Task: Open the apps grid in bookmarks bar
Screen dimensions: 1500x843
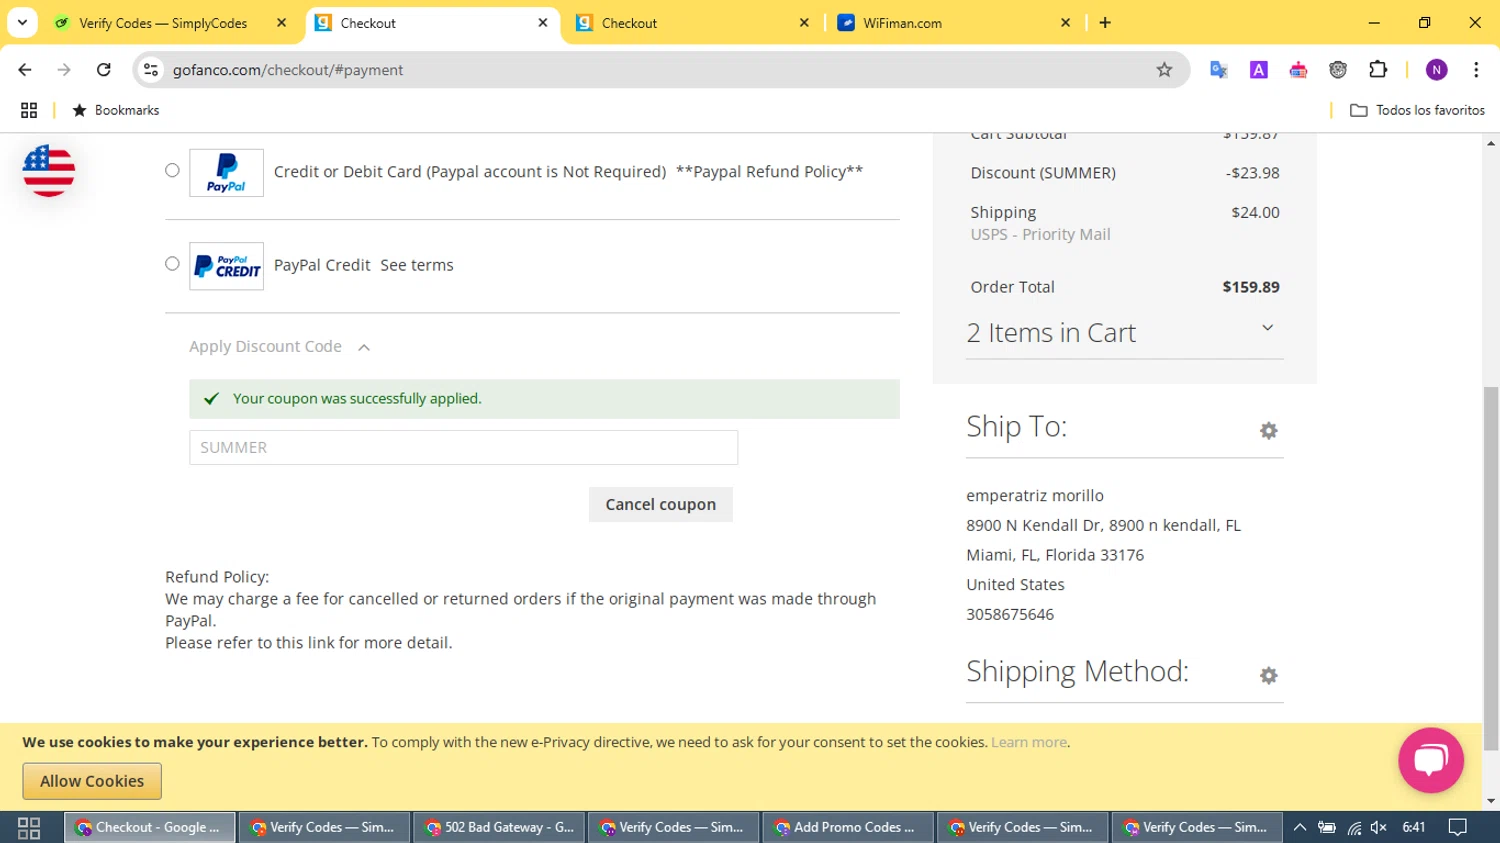Action: pos(29,110)
